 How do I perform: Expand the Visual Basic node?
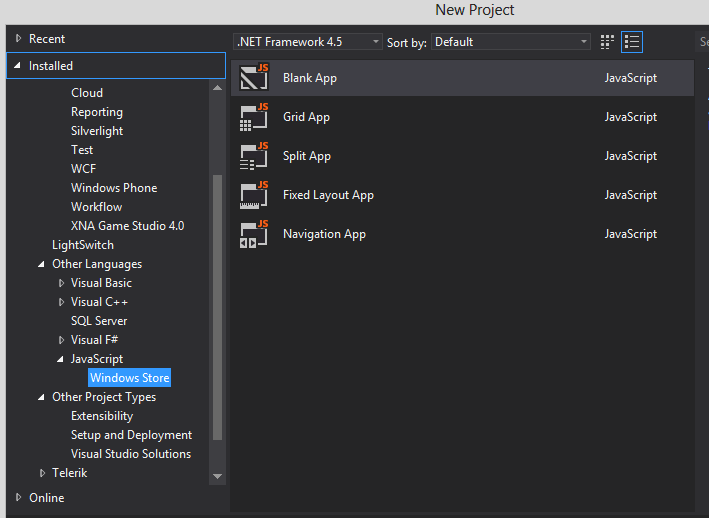click(61, 284)
